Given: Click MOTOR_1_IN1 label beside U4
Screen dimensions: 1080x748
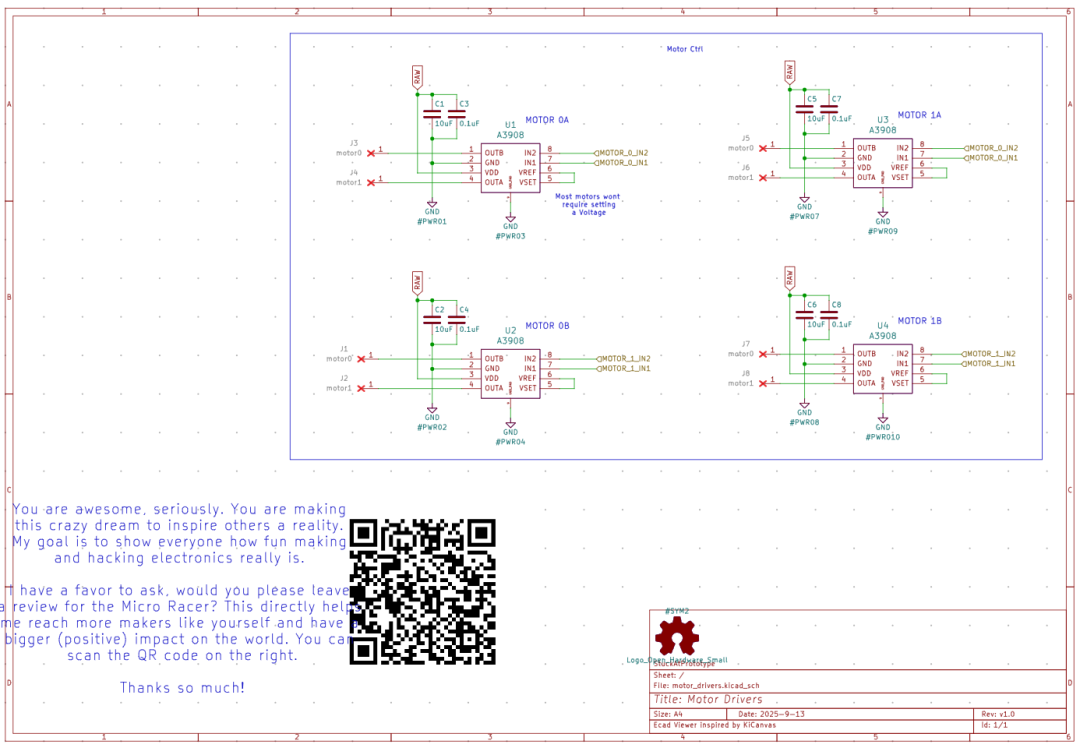Looking at the screenshot, I should (990, 364).
